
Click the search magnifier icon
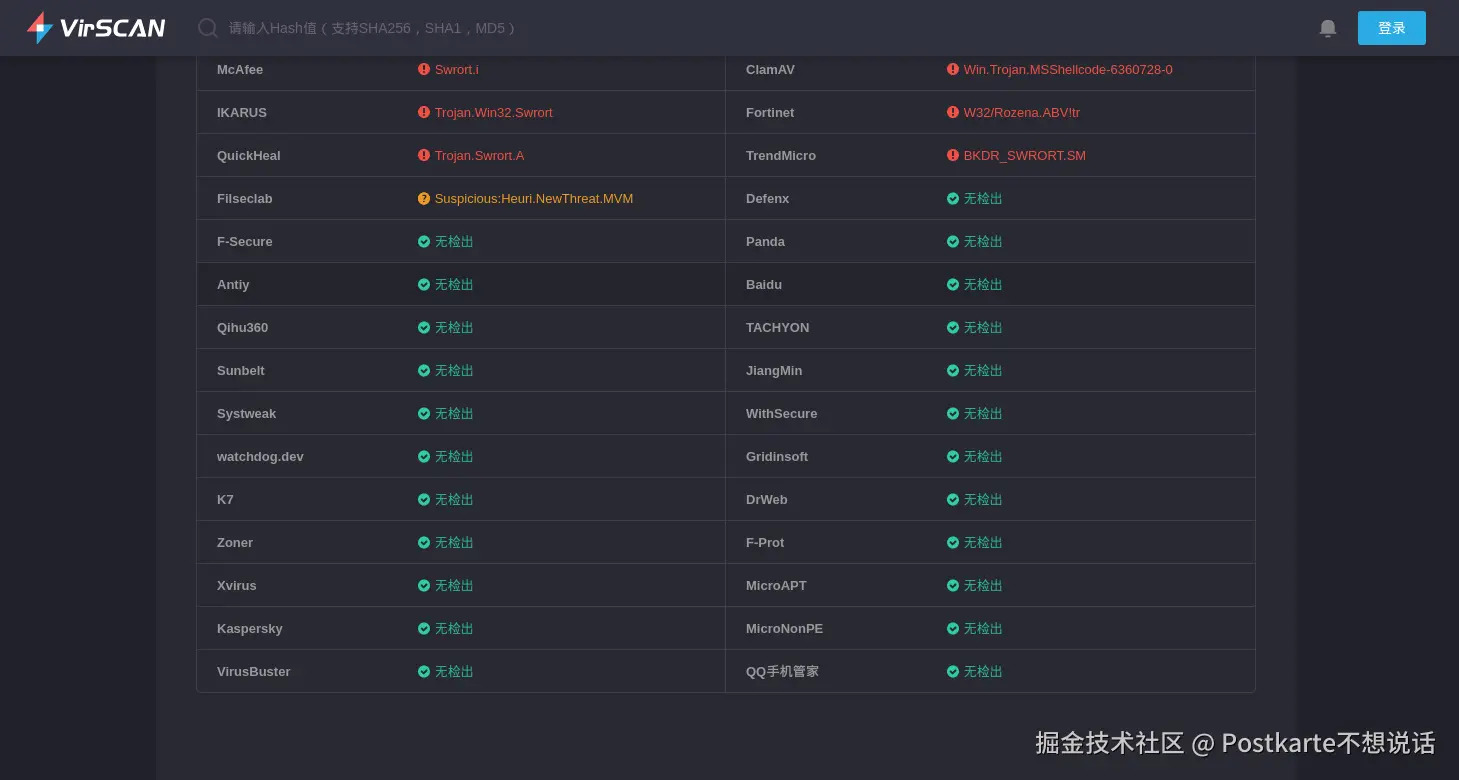coord(208,28)
